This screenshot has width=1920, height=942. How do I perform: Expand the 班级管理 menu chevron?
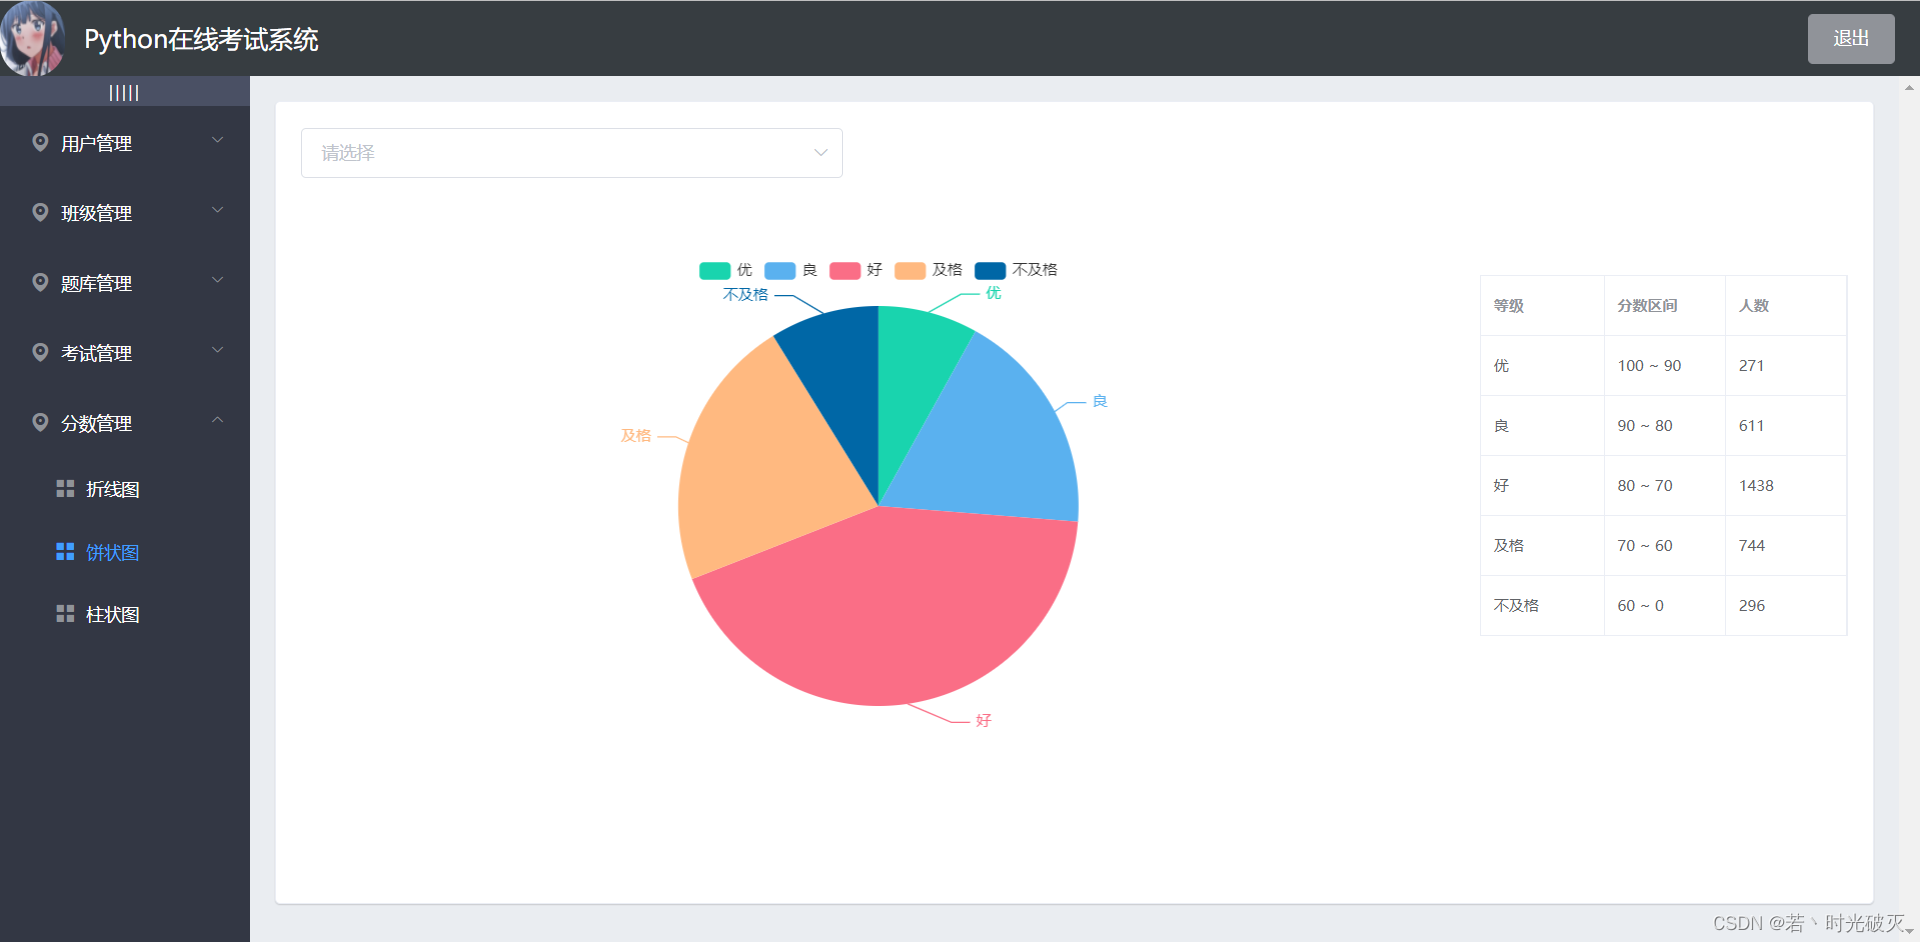coord(218,210)
